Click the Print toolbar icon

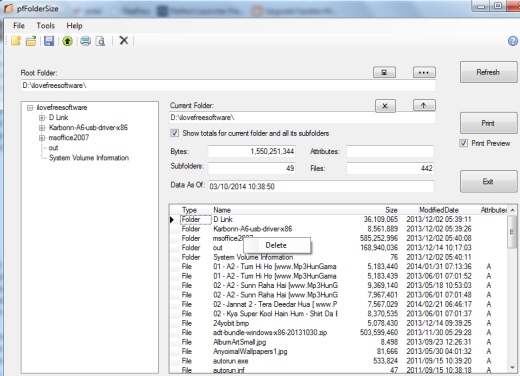(x=85, y=41)
